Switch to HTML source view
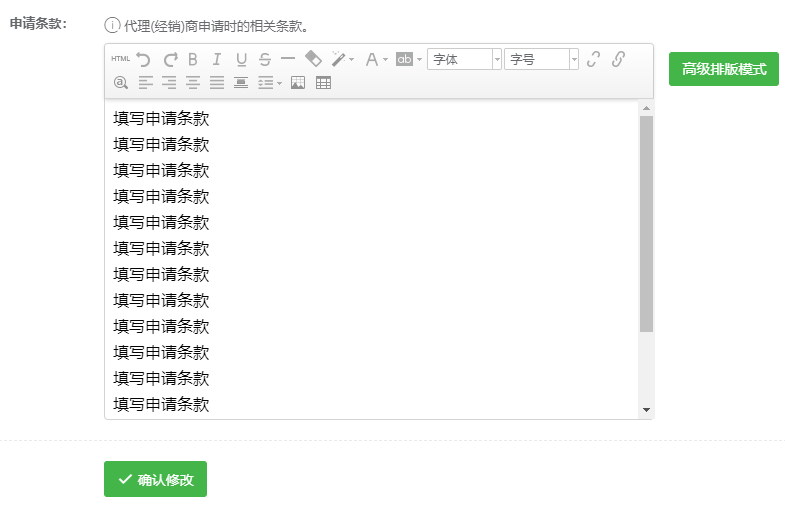 click(x=120, y=59)
